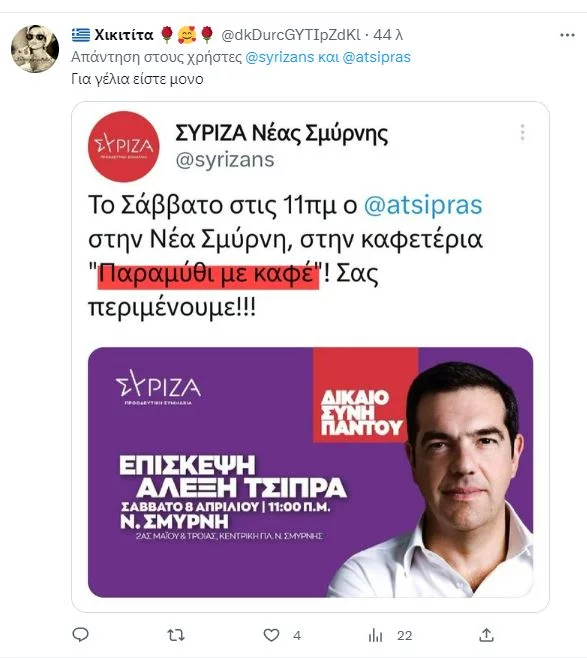Viewport: 587px width, 658px height.
Task: Click the tweet text Για γέλια είστε μονο
Action: [137, 79]
